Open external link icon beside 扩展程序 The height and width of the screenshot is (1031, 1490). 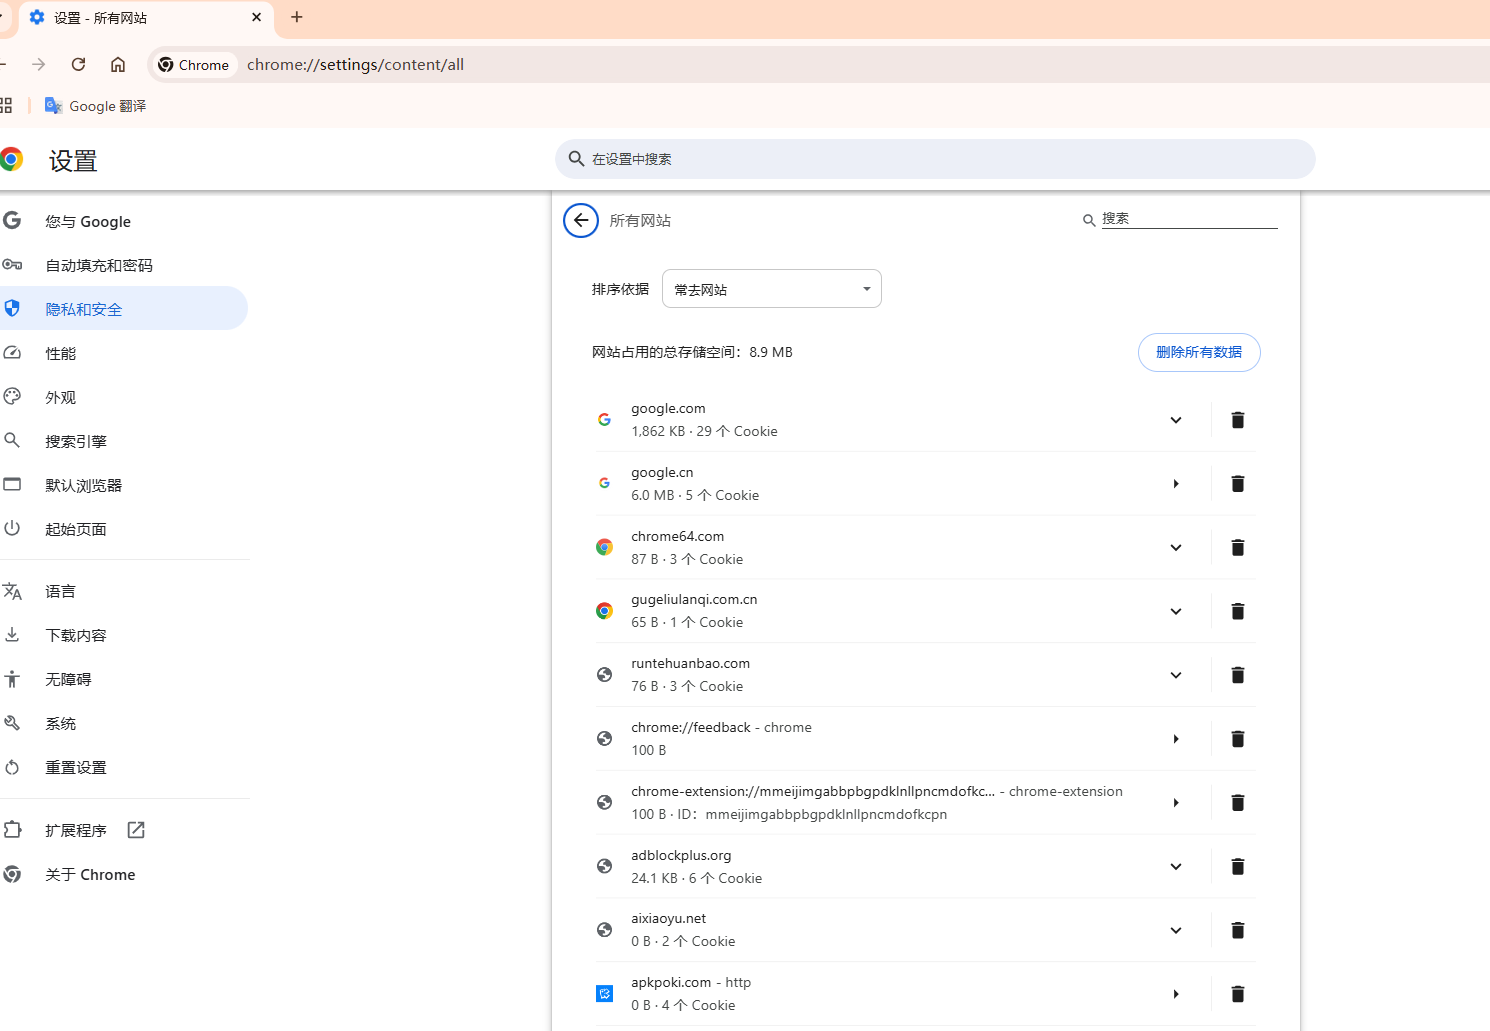coord(136,830)
